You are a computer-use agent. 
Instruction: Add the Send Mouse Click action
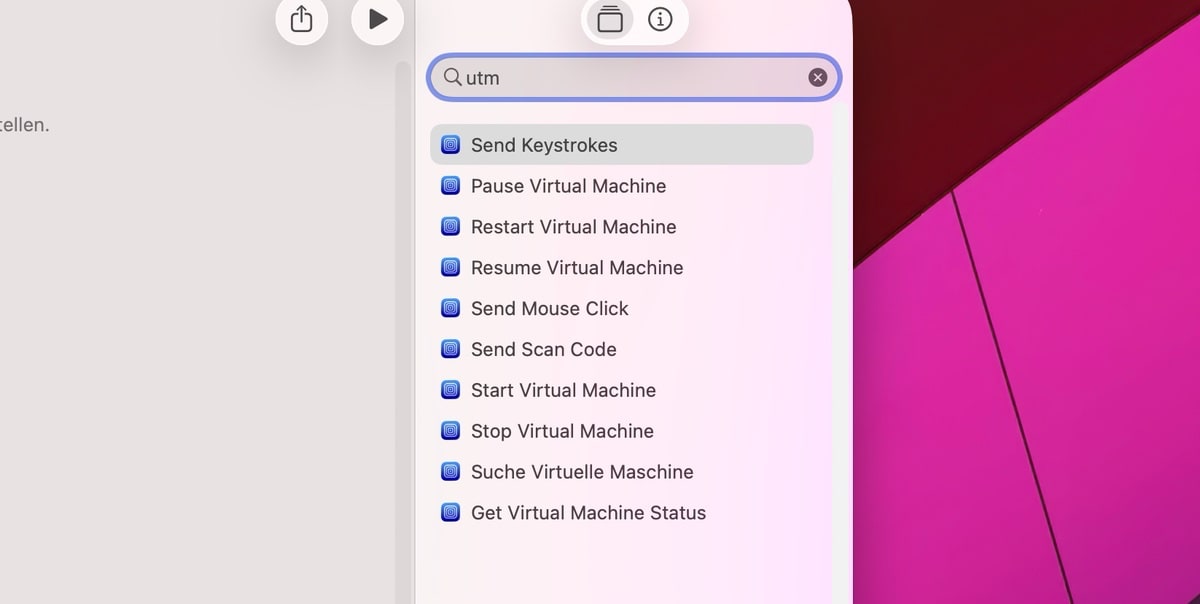(549, 309)
